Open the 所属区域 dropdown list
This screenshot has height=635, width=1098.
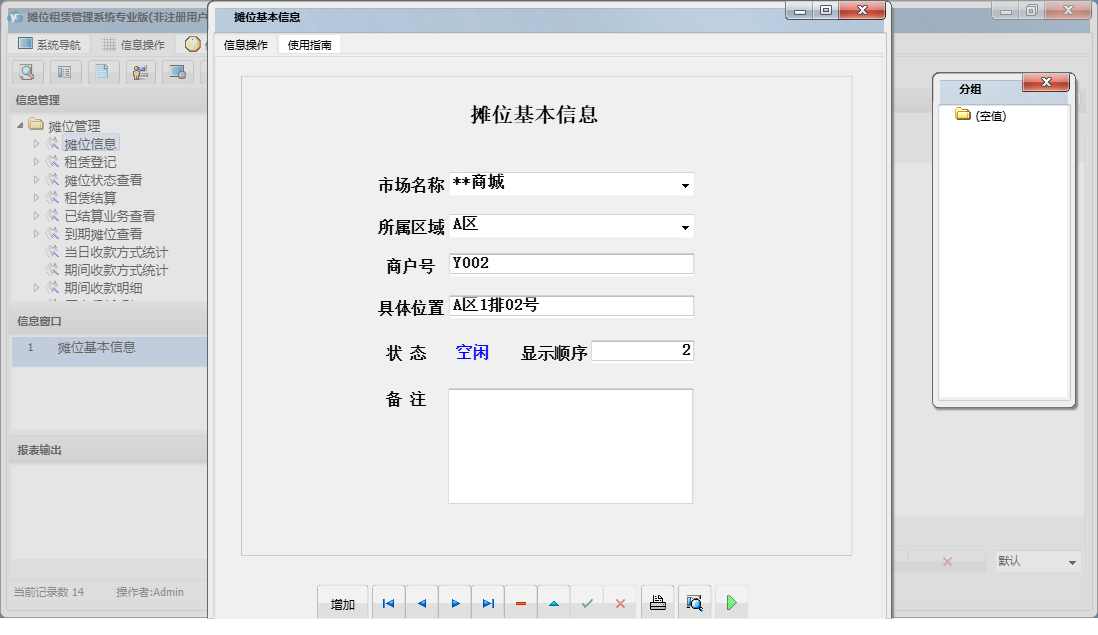pos(685,227)
